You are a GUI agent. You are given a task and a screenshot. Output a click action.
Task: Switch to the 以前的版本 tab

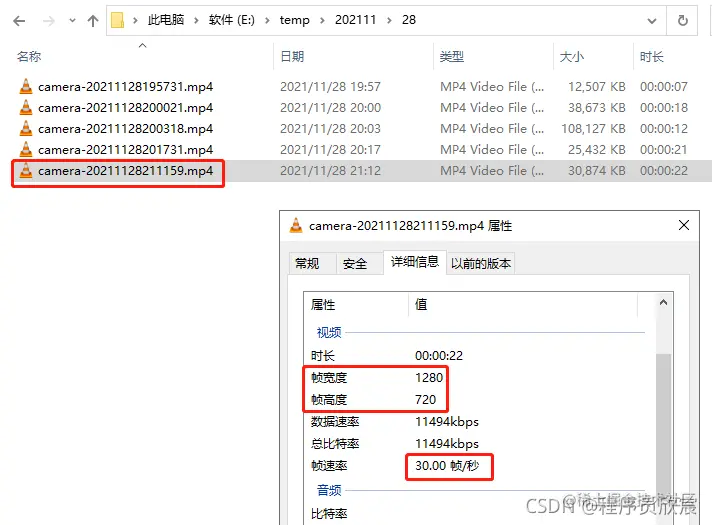pos(480,263)
